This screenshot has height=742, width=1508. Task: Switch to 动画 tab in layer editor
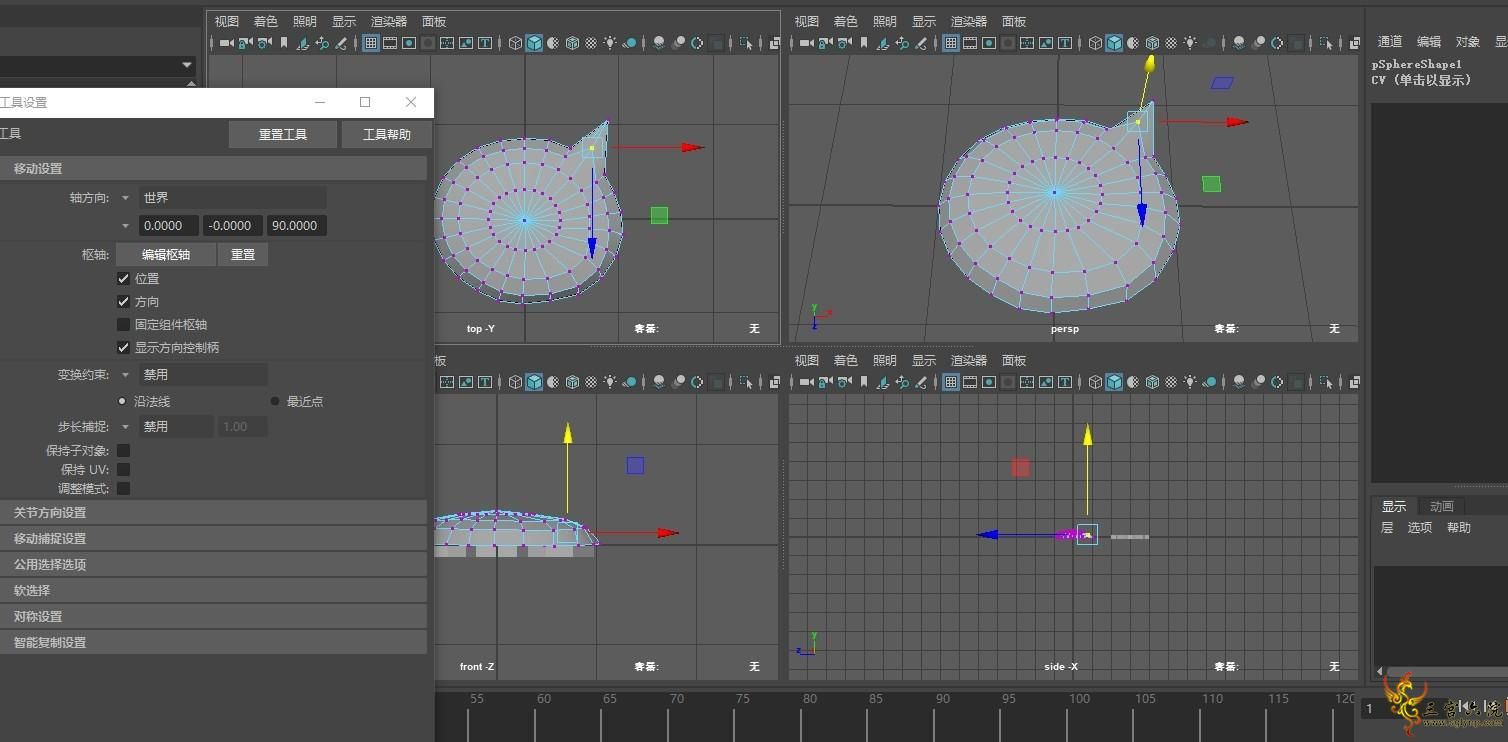point(1442,506)
